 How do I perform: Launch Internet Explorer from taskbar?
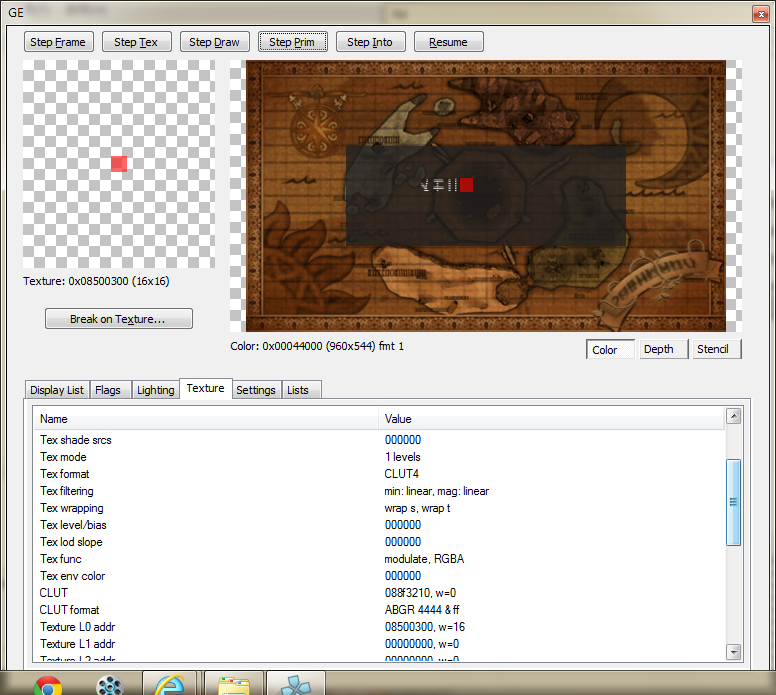click(170, 685)
